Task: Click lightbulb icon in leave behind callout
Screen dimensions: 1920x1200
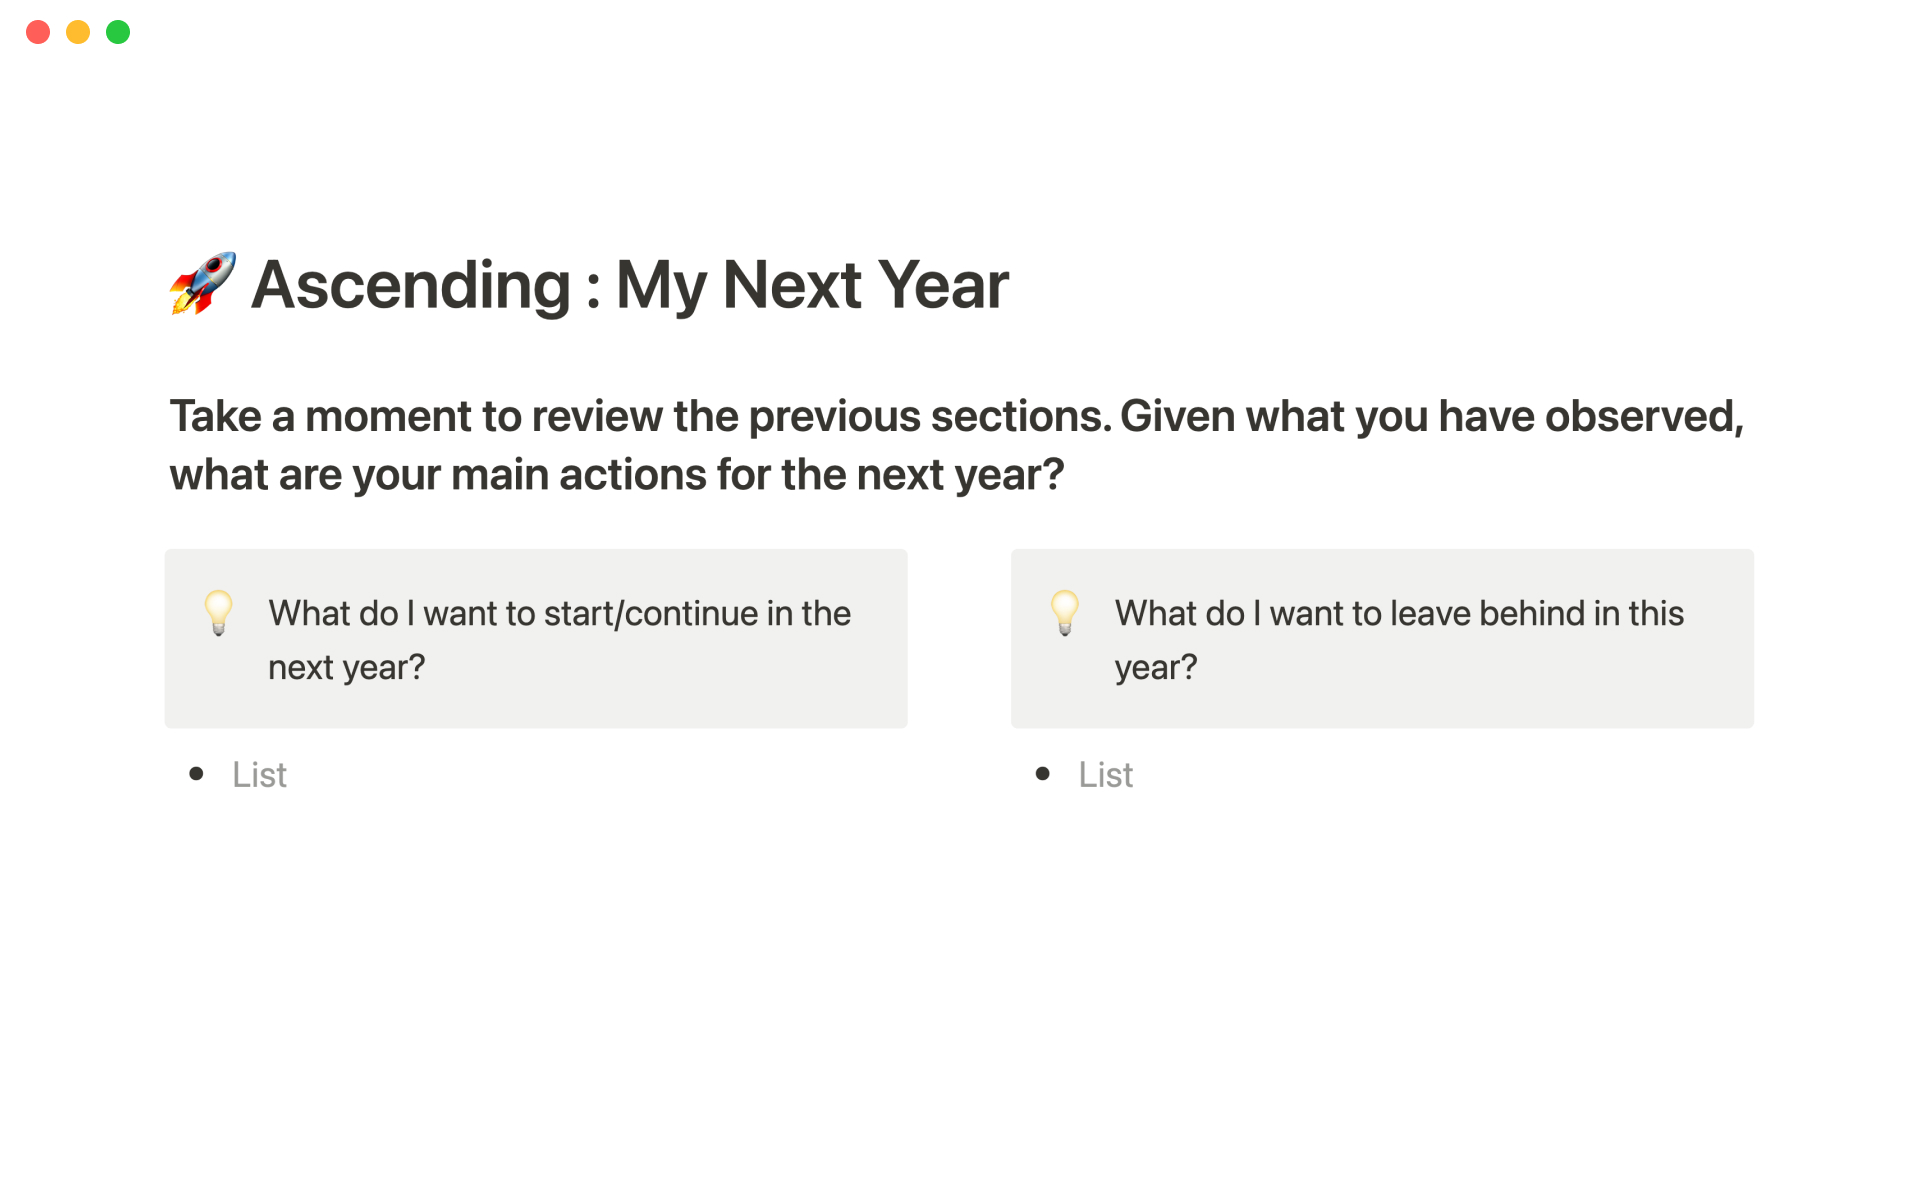Action: point(1065,612)
